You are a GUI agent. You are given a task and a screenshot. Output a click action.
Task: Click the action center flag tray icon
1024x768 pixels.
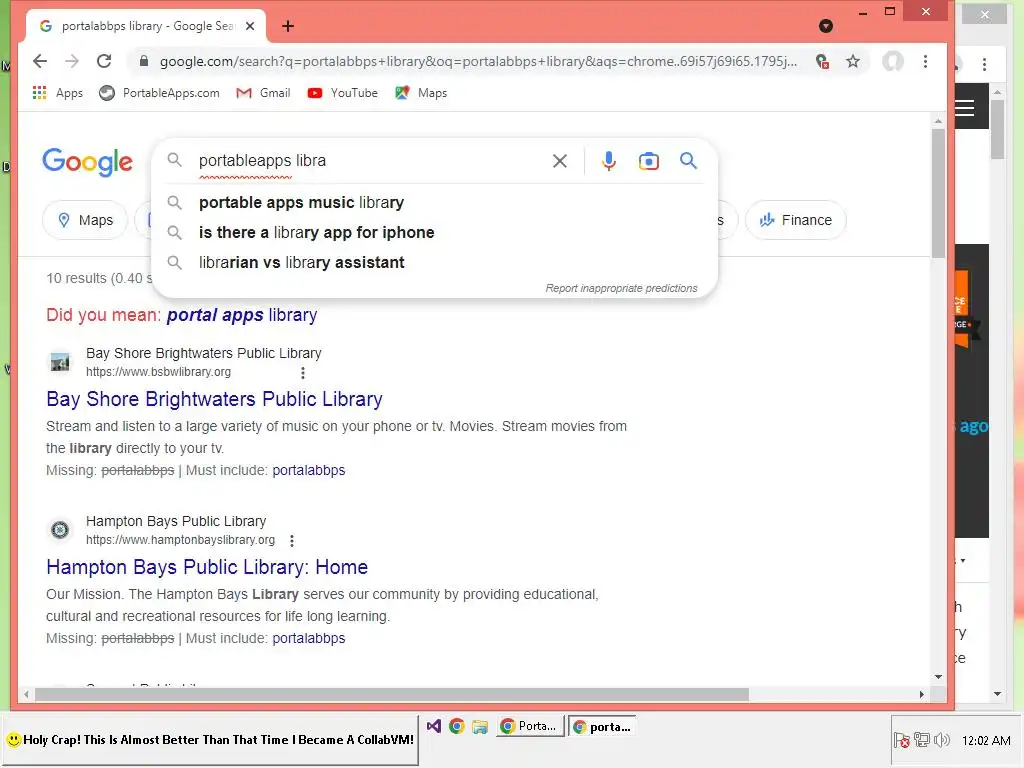coord(901,740)
